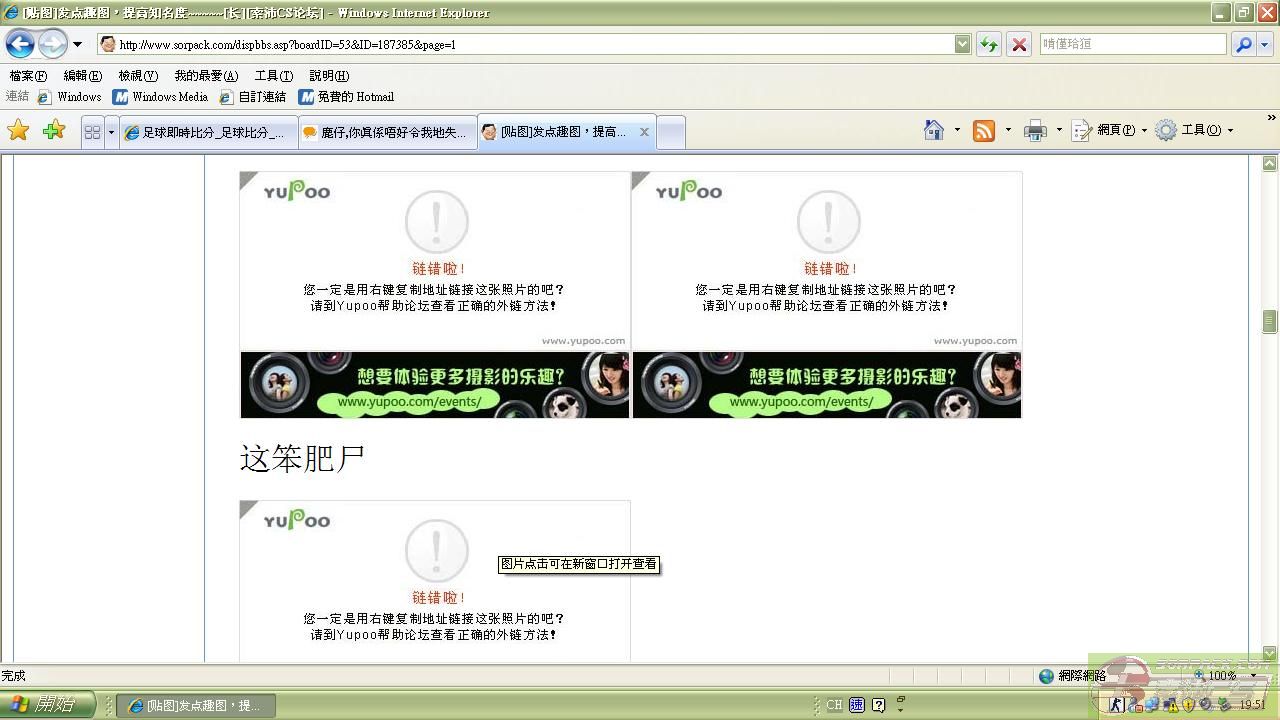Open the 網頁(P) page dropdown menu
This screenshot has height=720, width=1280.
[1109, 130]
